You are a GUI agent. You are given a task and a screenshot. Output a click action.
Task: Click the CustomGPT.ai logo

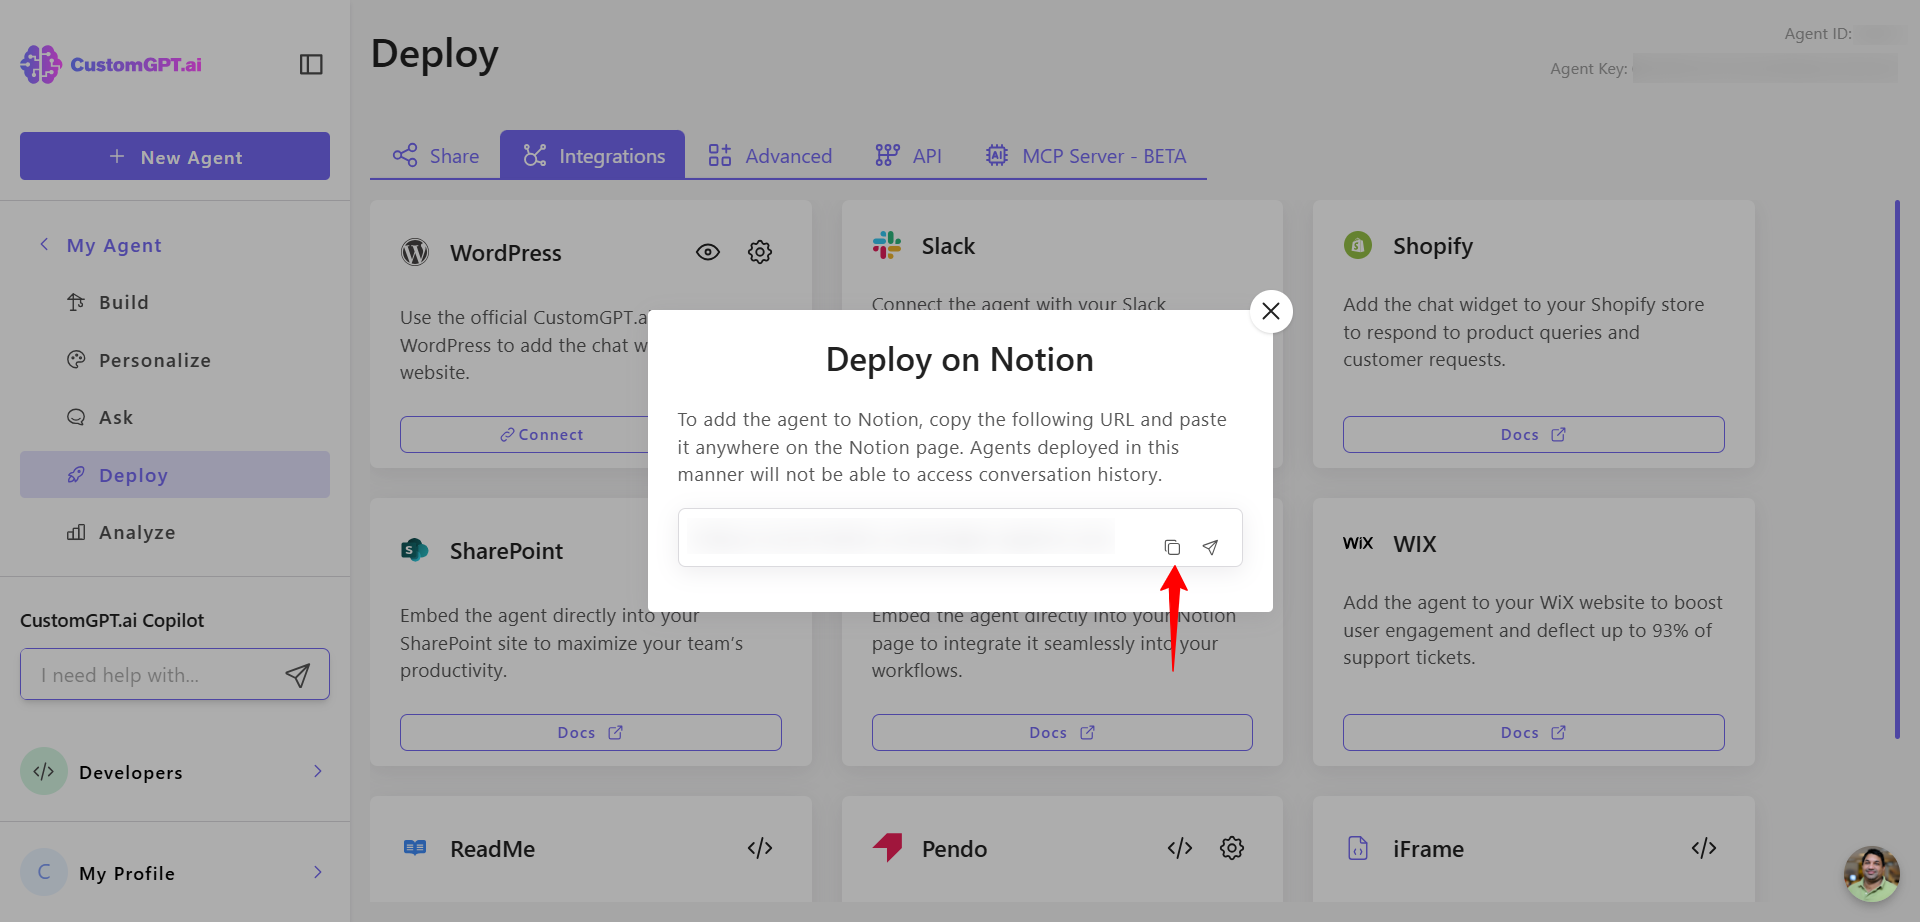(x=111, y=64)
